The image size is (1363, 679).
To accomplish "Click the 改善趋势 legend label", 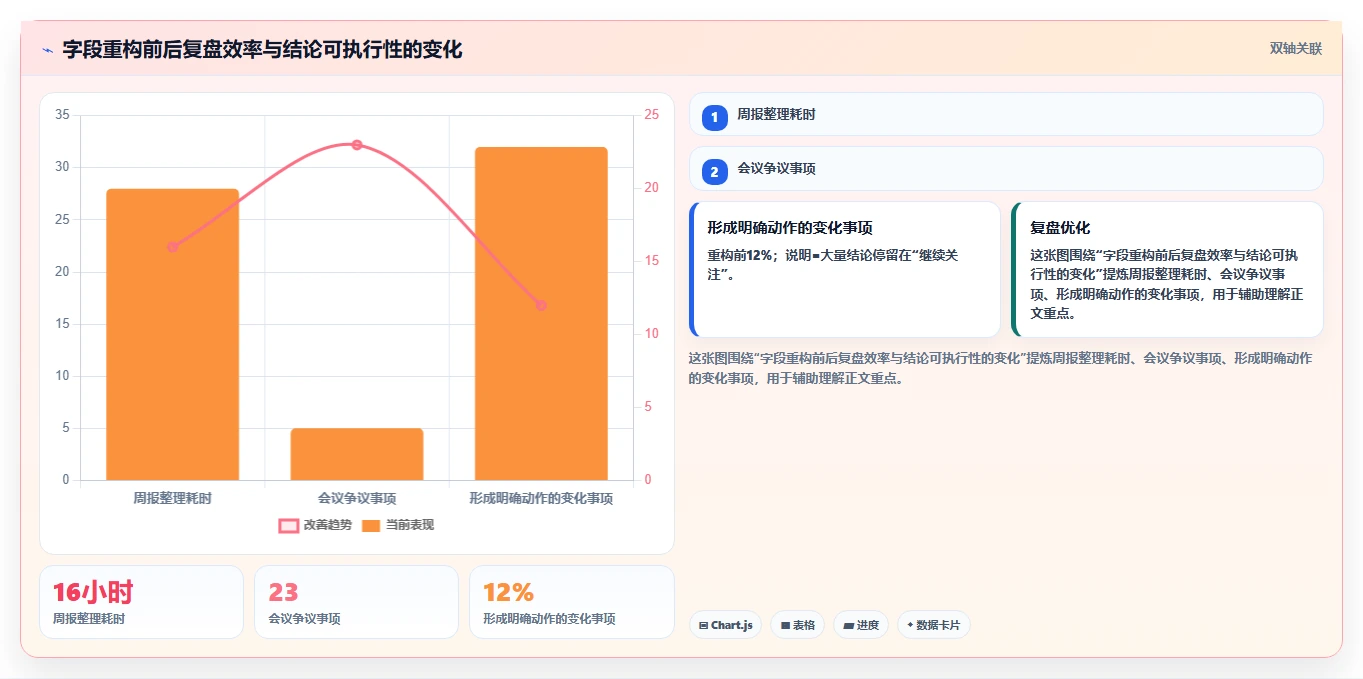I will [328, 526].
